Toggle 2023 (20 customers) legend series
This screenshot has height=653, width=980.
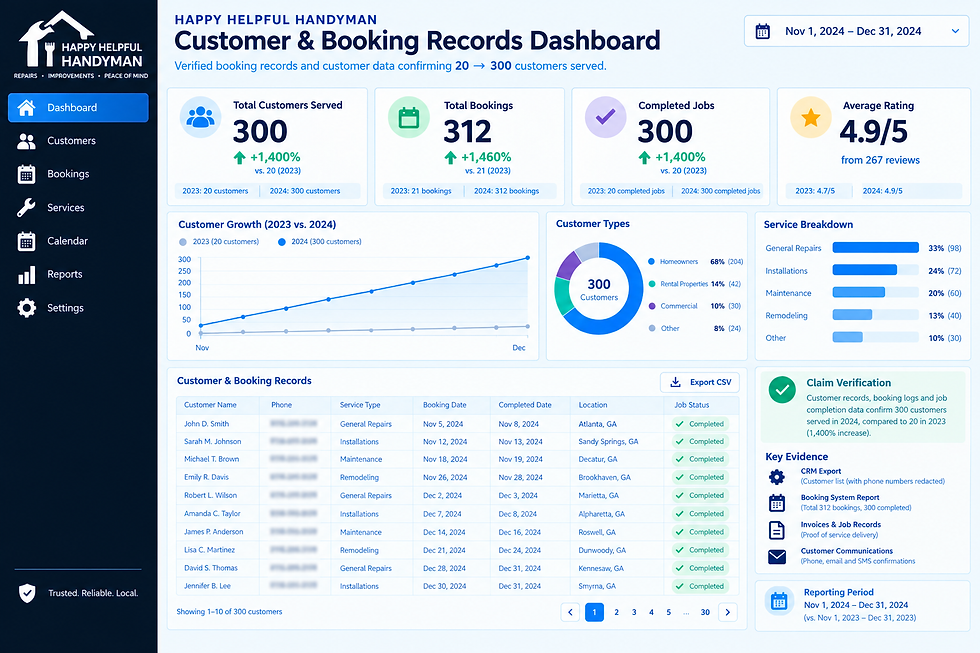[x=219, y=242]
